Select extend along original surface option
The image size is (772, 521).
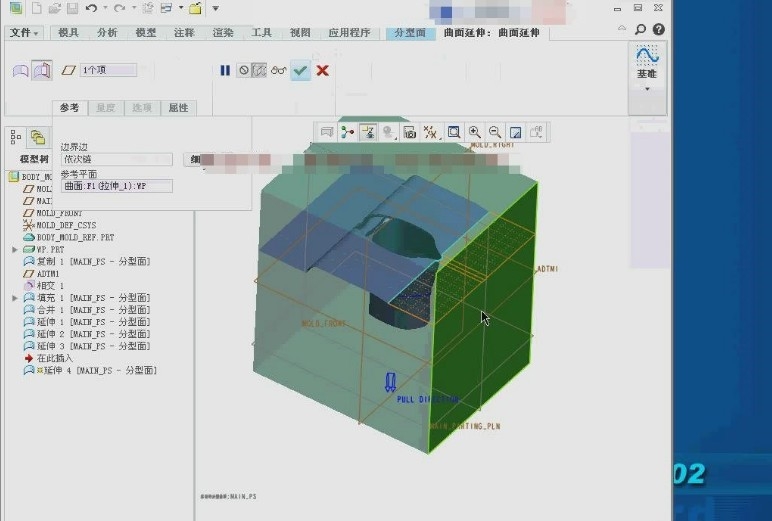click(20, 71)
